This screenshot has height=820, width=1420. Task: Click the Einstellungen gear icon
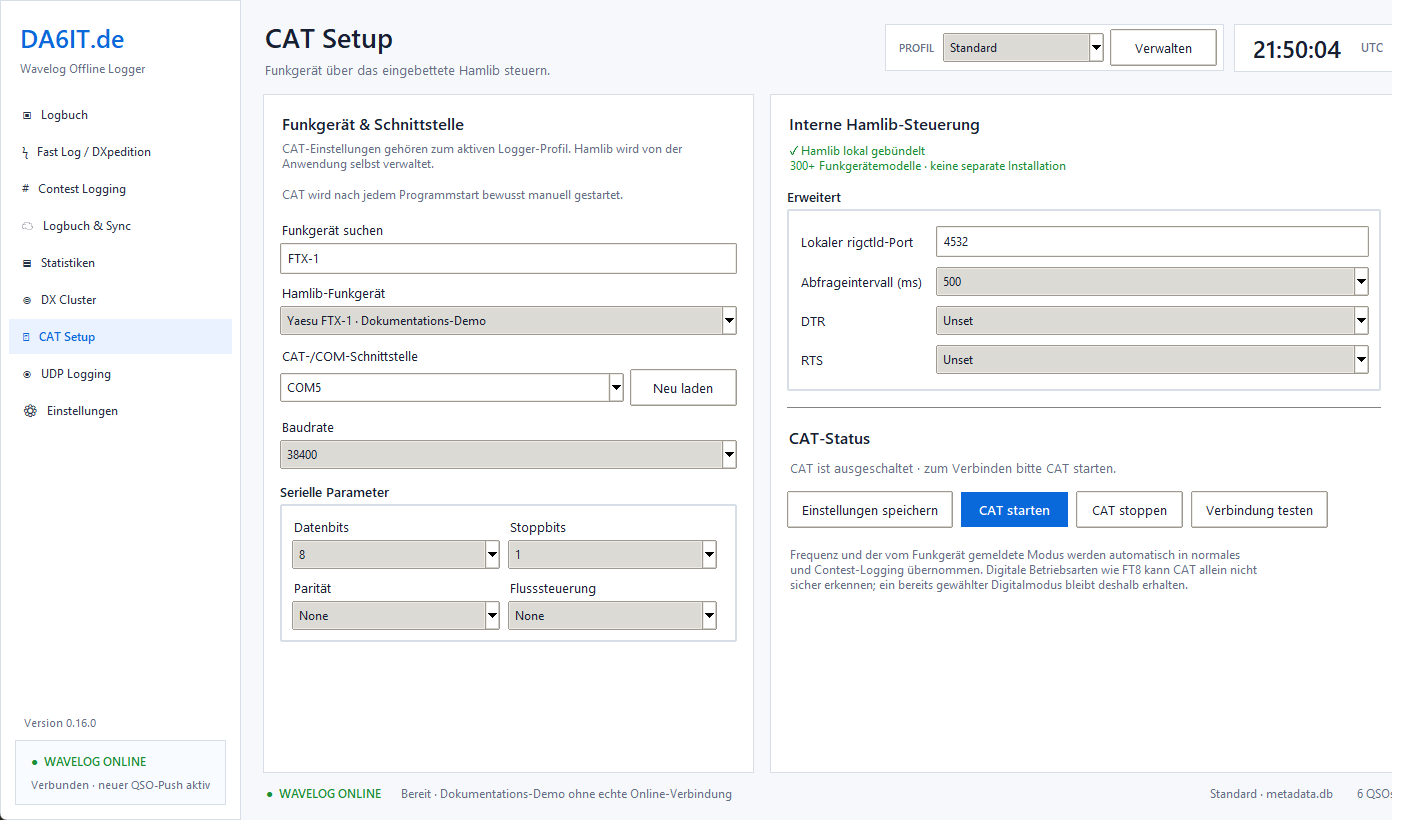click(30, 411)
